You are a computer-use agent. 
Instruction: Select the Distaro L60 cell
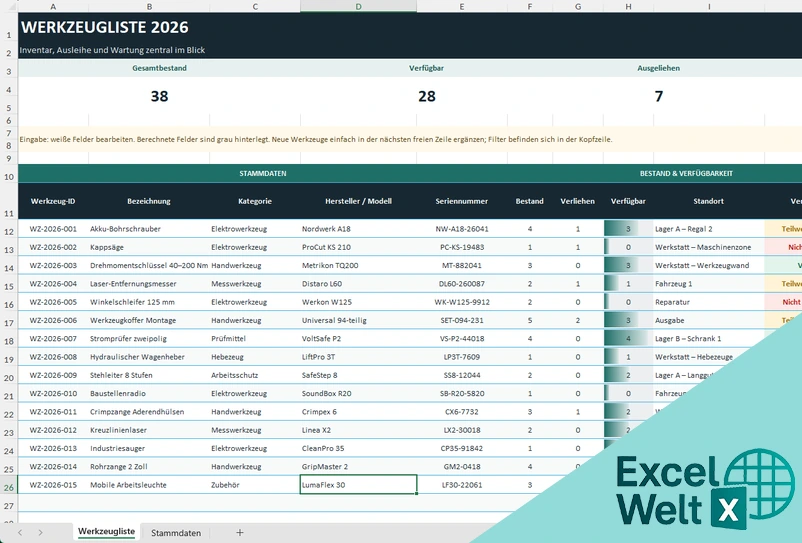pyautogui.click(x=358, y=284)
